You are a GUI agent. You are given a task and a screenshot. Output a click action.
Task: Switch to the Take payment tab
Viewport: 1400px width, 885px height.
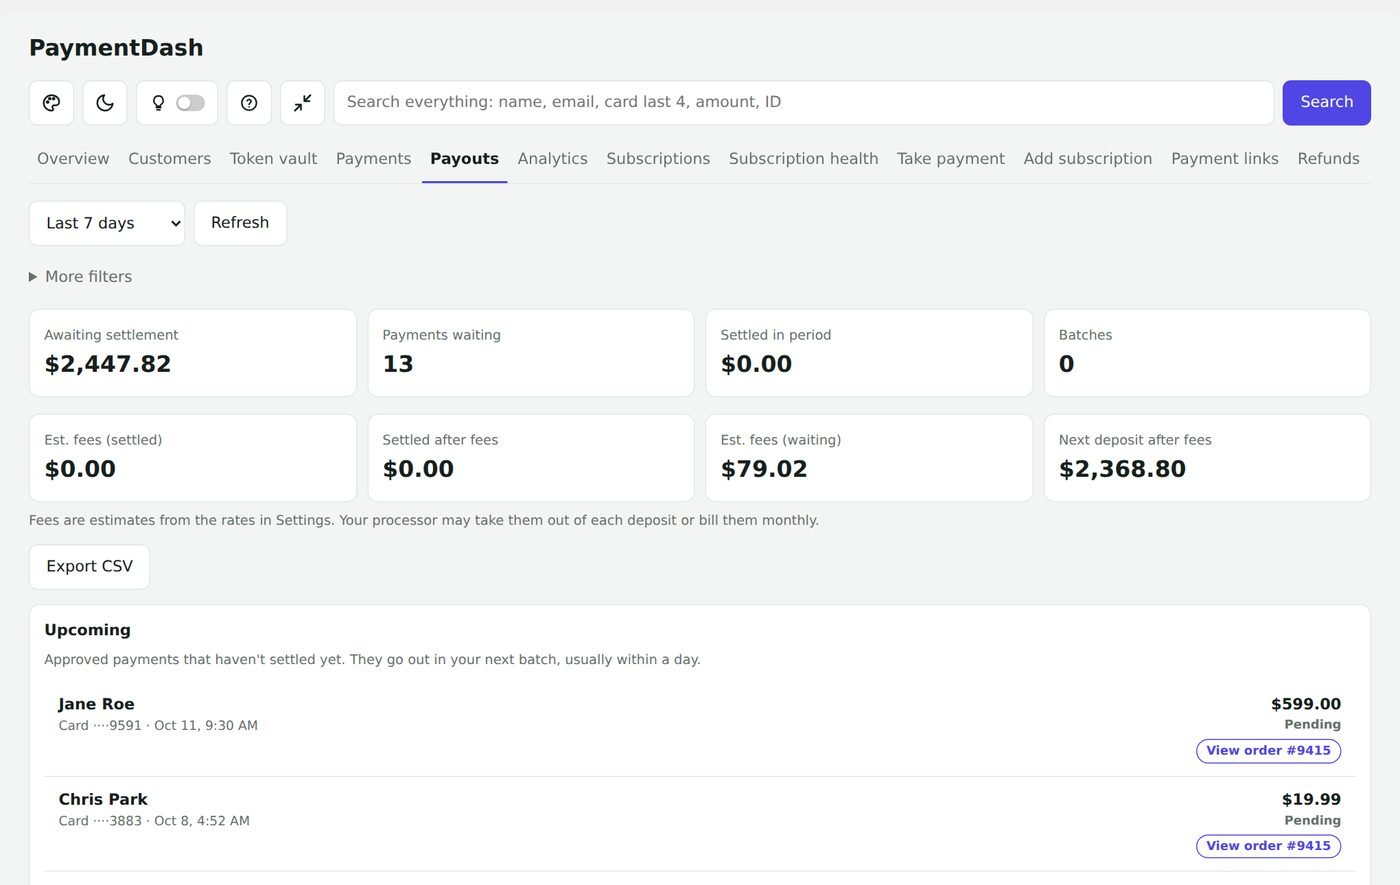coord(950,159)
